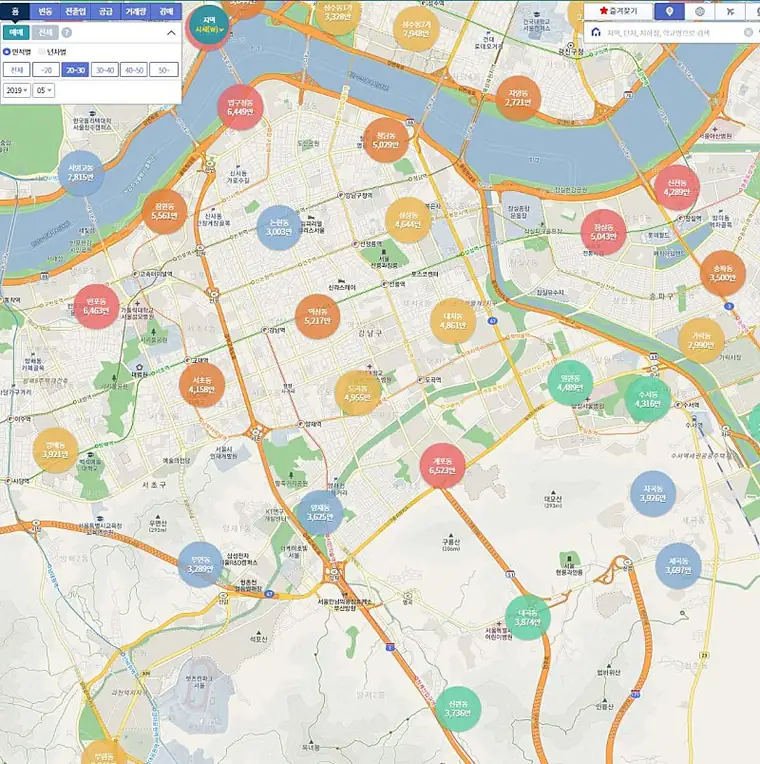Screen dimensions: 760x764
Task: Click the 반포동 6,463만 bubble
Action: click(x=96, y=306)
